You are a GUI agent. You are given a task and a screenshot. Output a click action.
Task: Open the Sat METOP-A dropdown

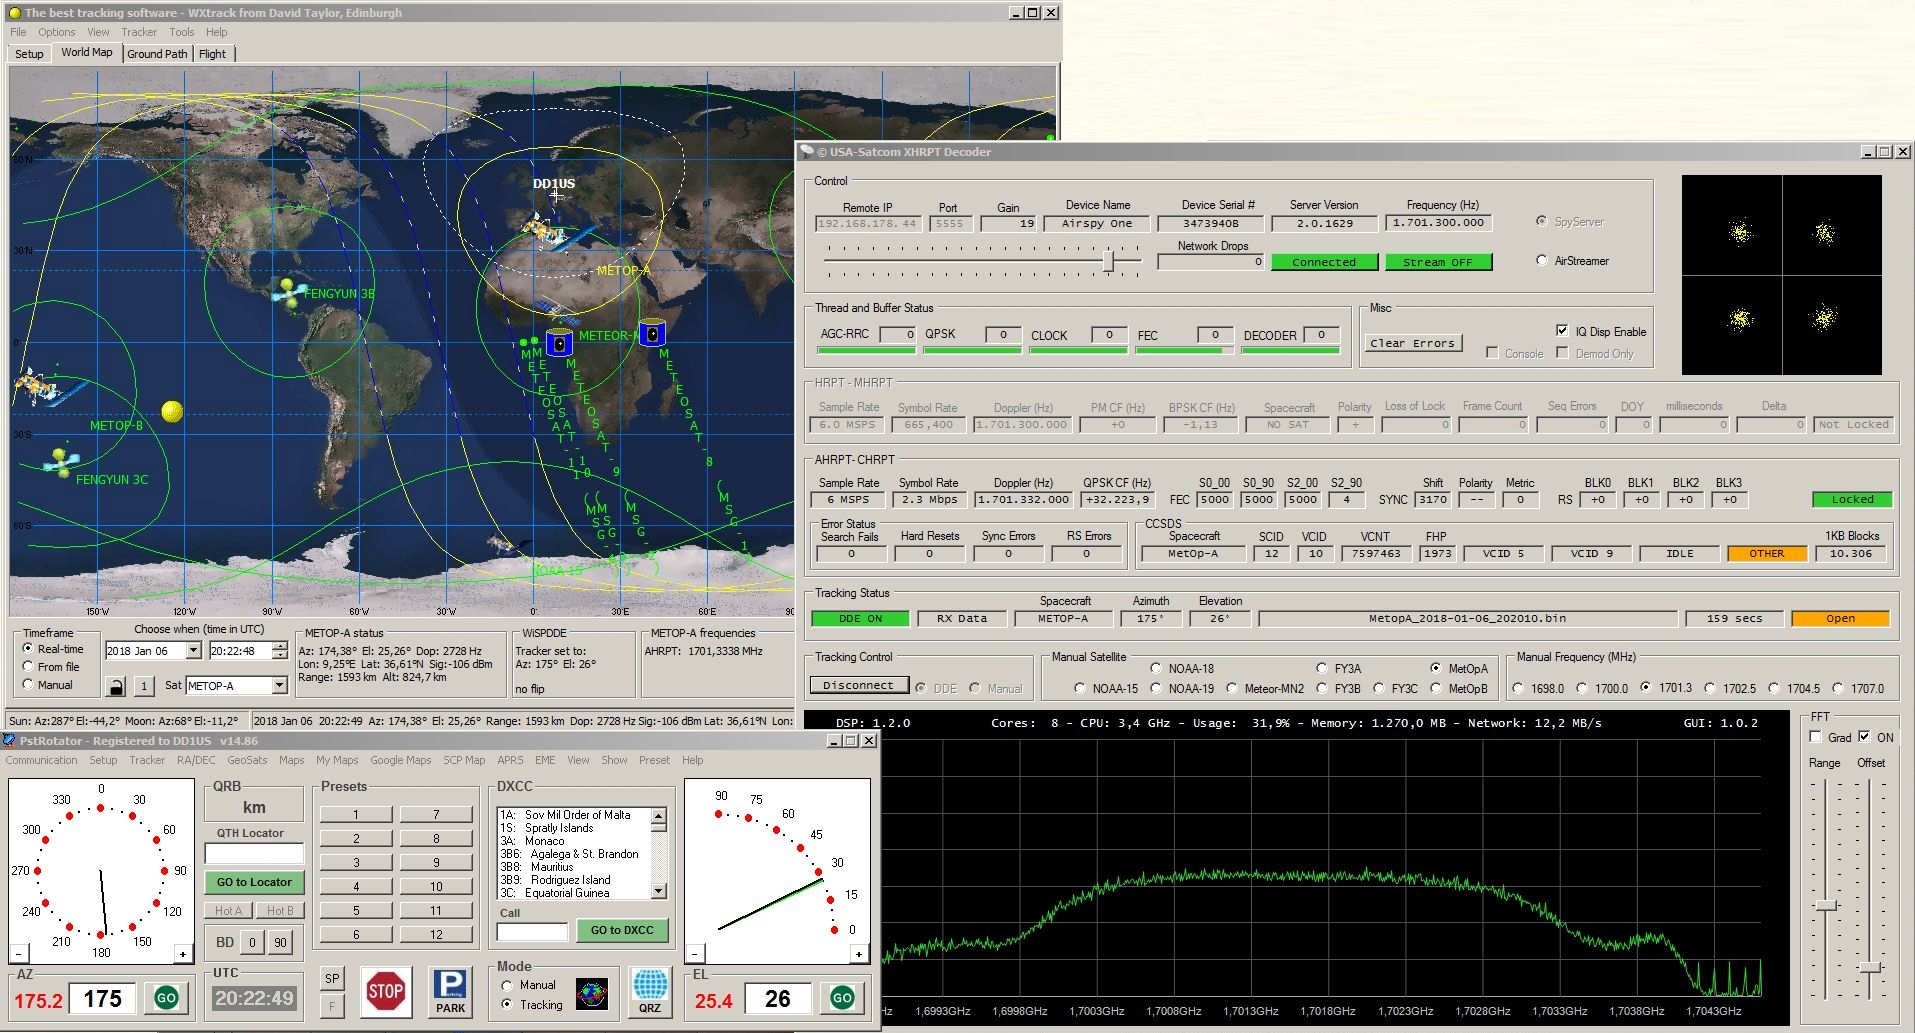click(279, 686)
